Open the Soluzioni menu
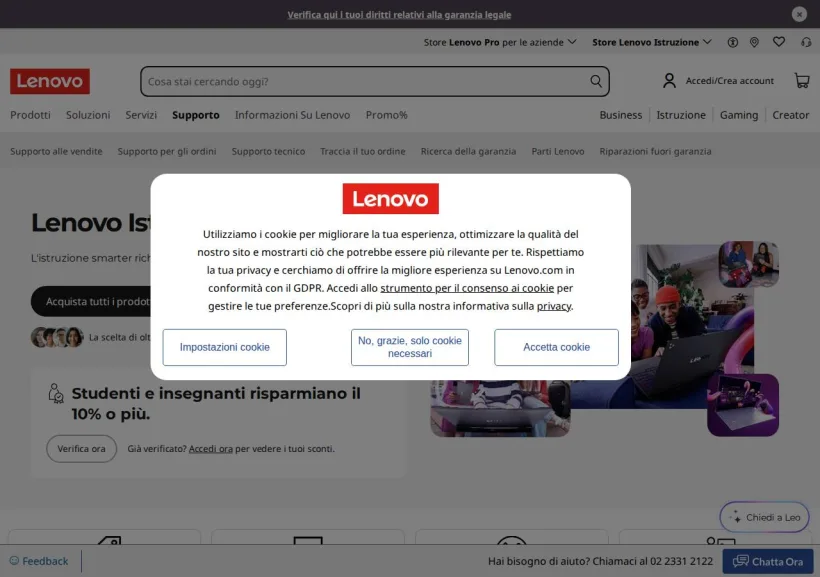Image resolution: width=820 pixels, height=577 pixels. click(x=88, y=115)
